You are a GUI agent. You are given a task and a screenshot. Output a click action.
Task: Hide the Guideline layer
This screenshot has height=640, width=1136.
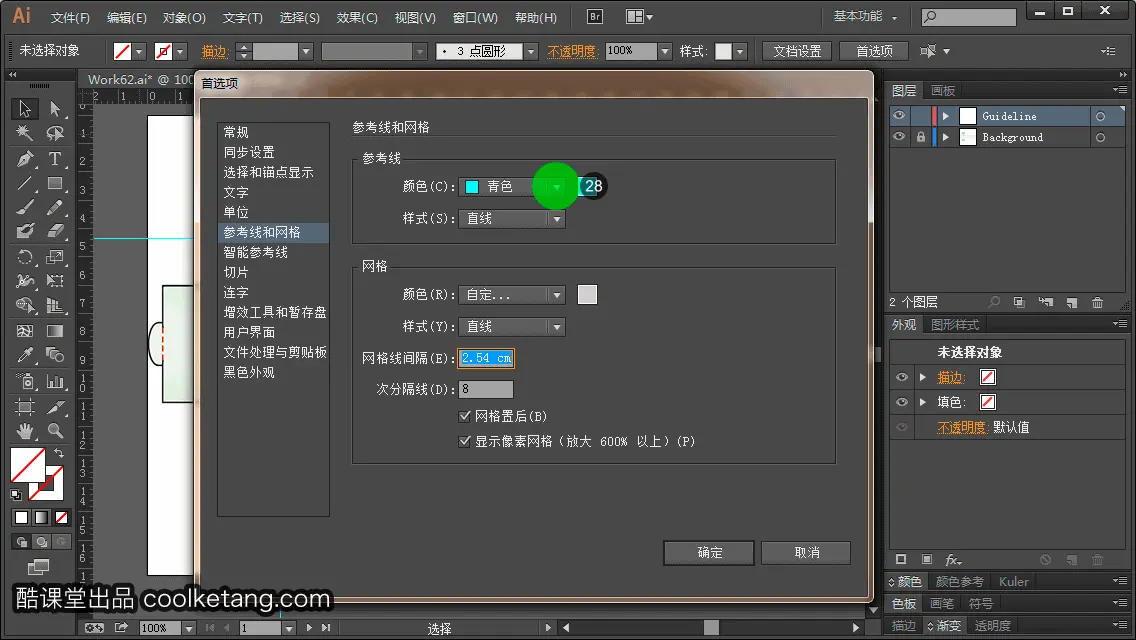(x=899, y=116)
